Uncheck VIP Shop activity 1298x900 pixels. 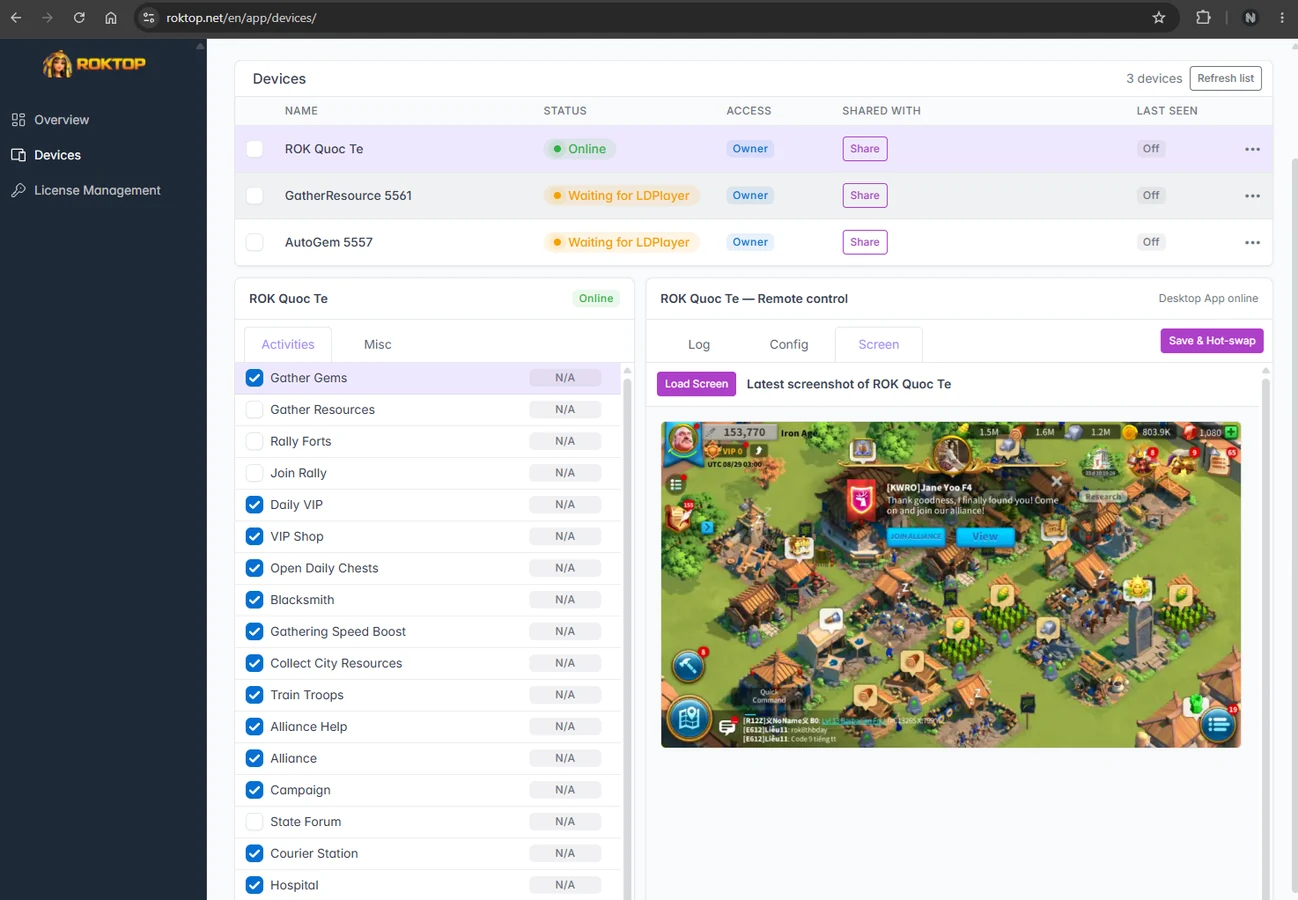point(254,536)
